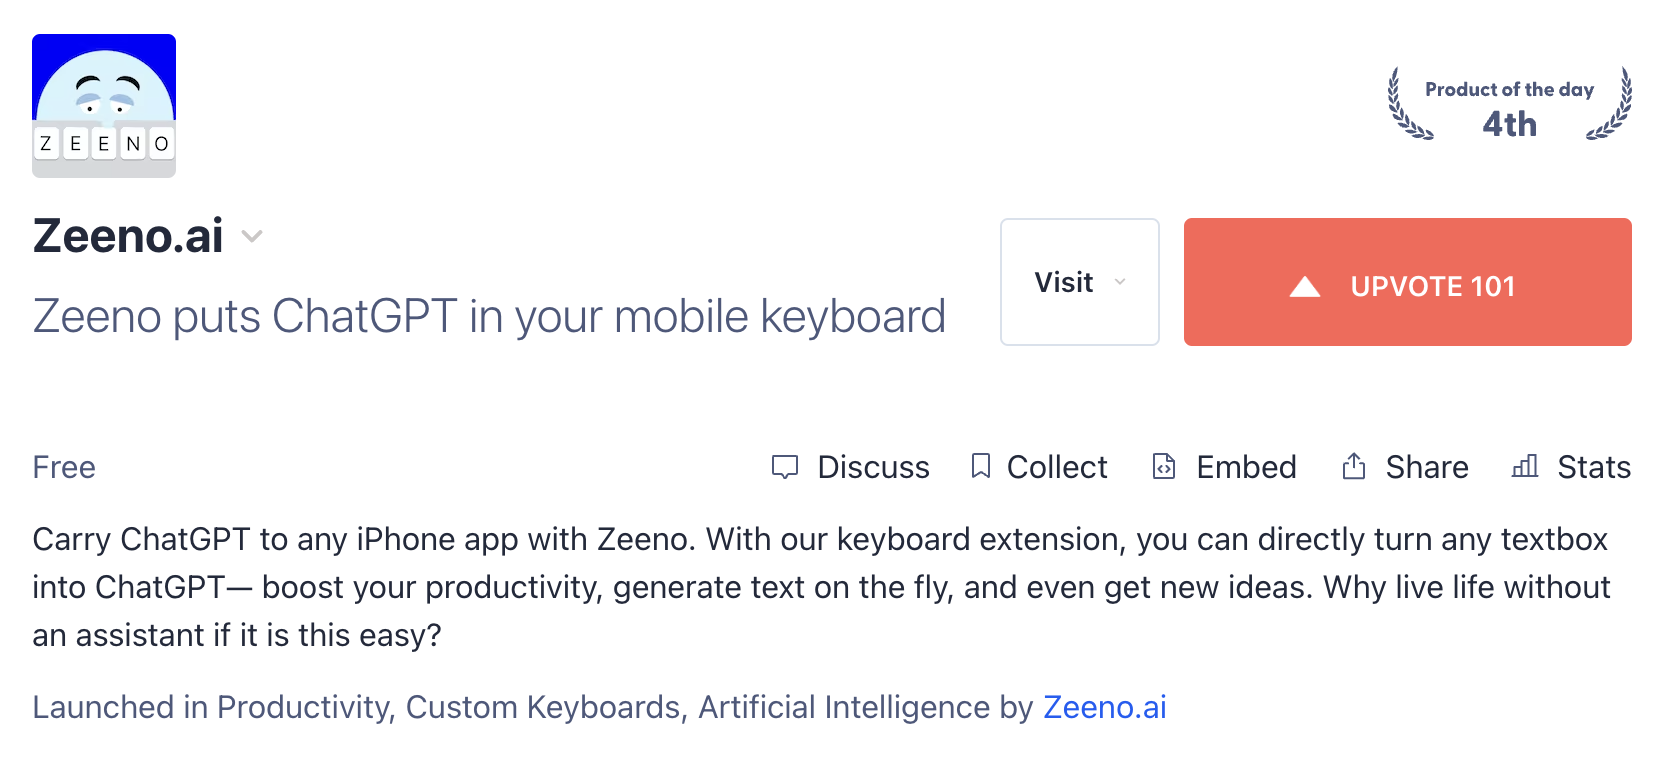
Task: Click the Zeeno app logo thumbnail
Action: pos(104,106)
